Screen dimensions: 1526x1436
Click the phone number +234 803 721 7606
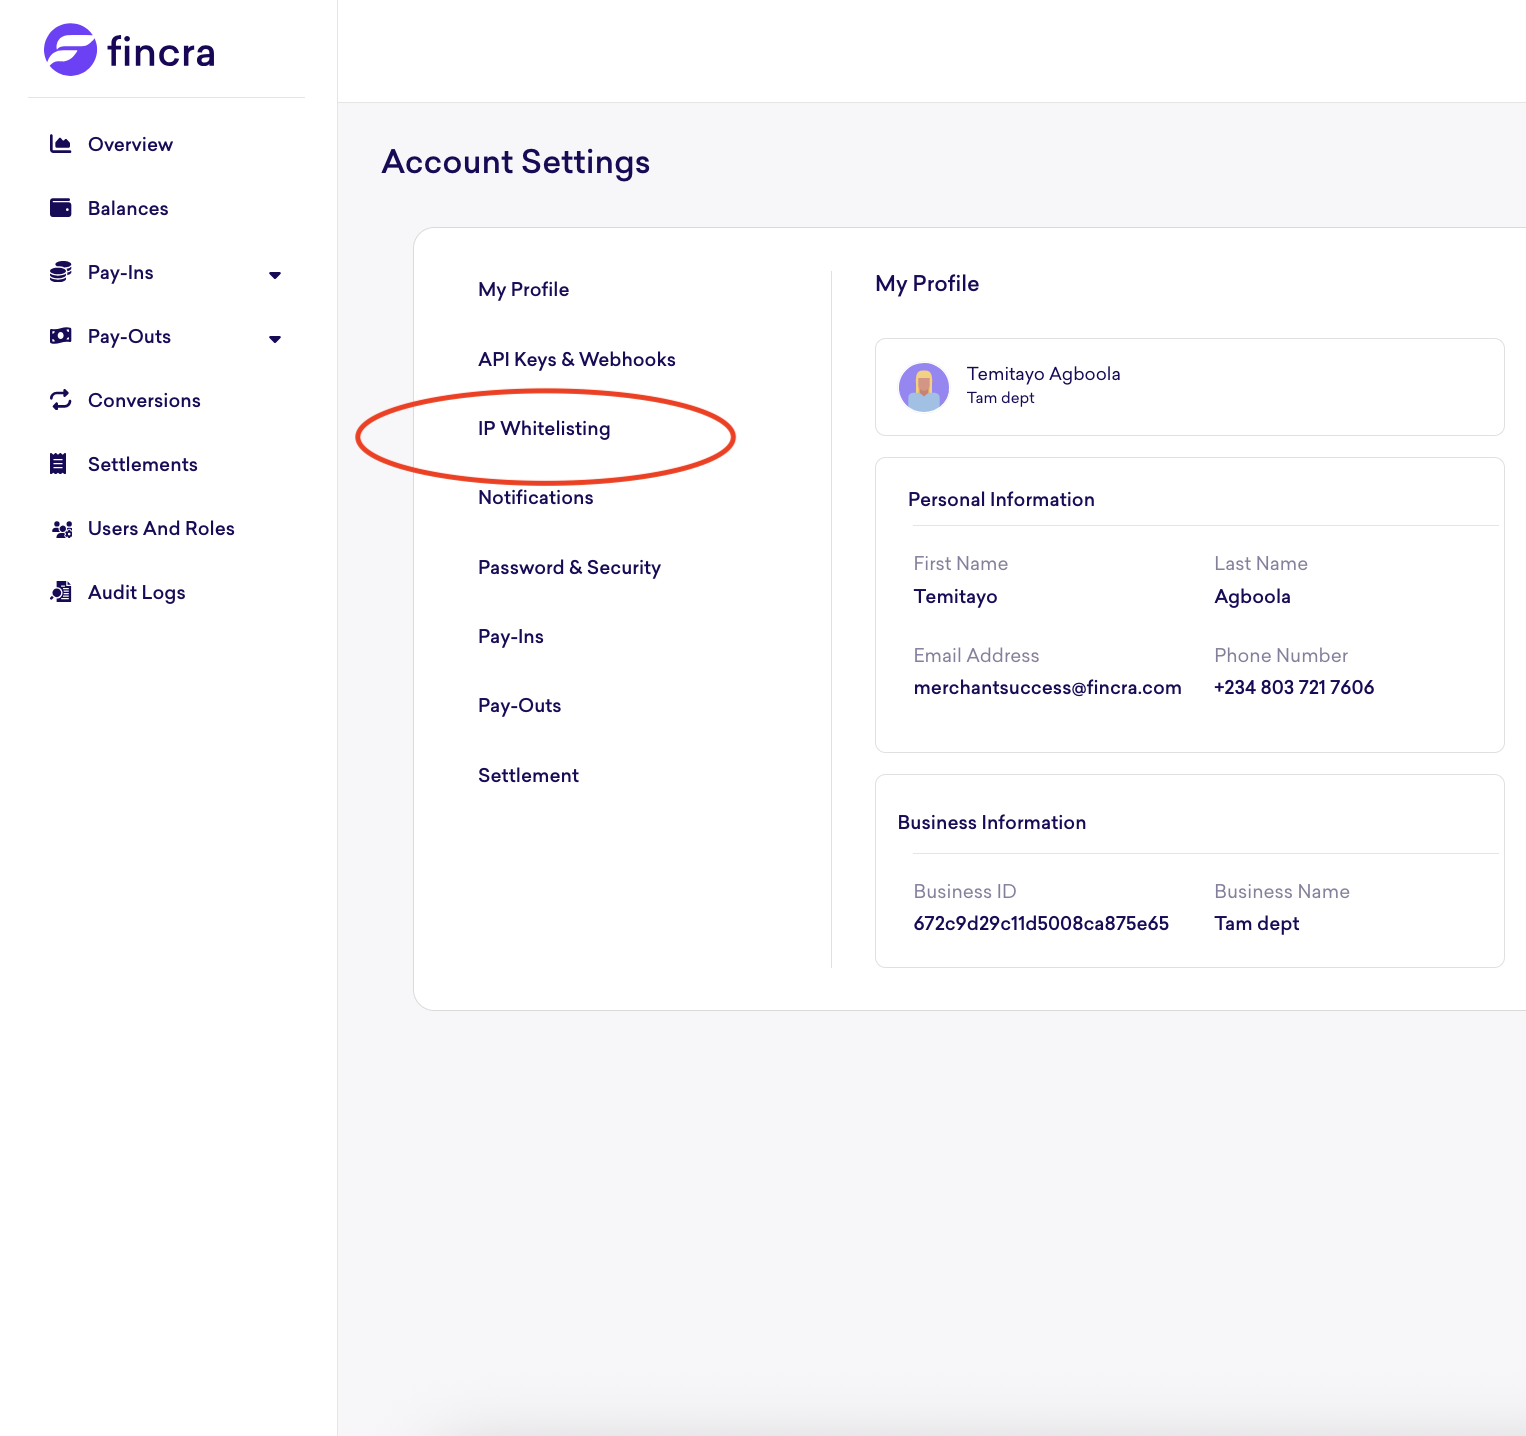point(1294,687)
